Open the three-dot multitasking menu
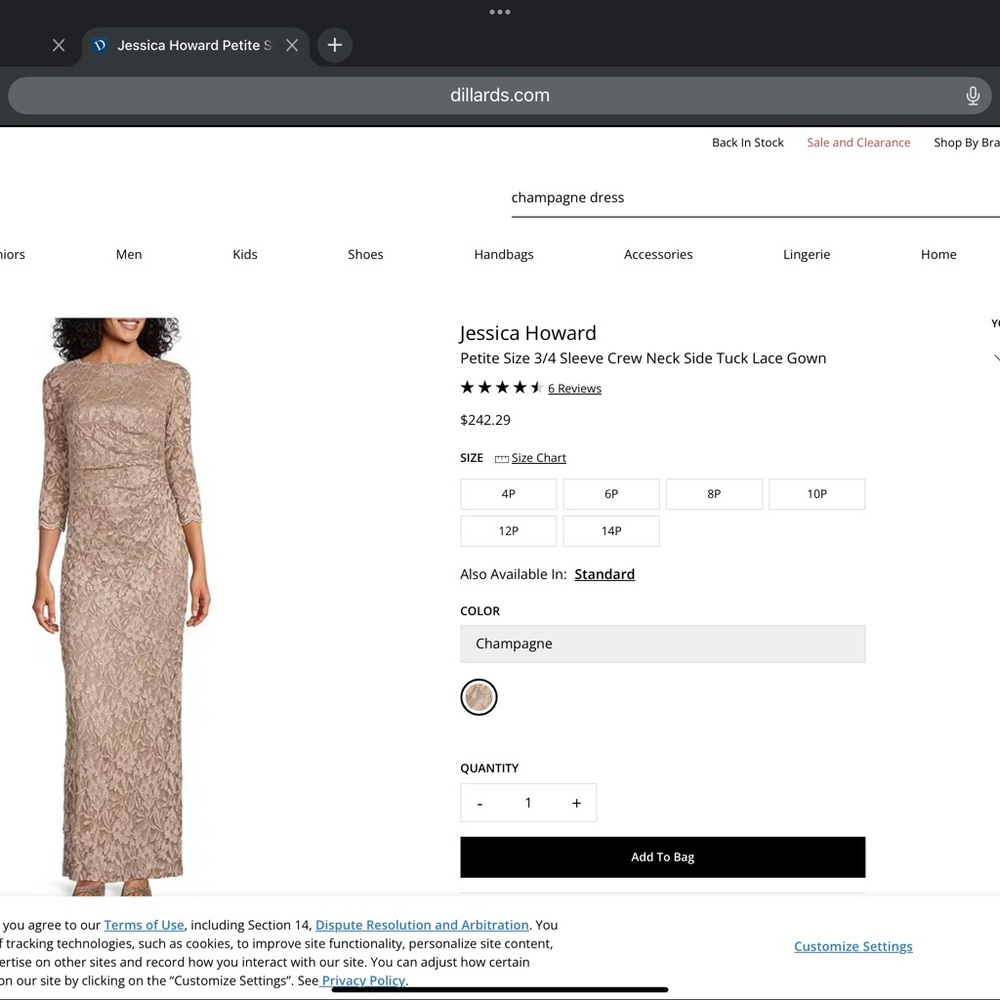The width and height of the screenshot is (1000, 1000). tap(499, 12)
